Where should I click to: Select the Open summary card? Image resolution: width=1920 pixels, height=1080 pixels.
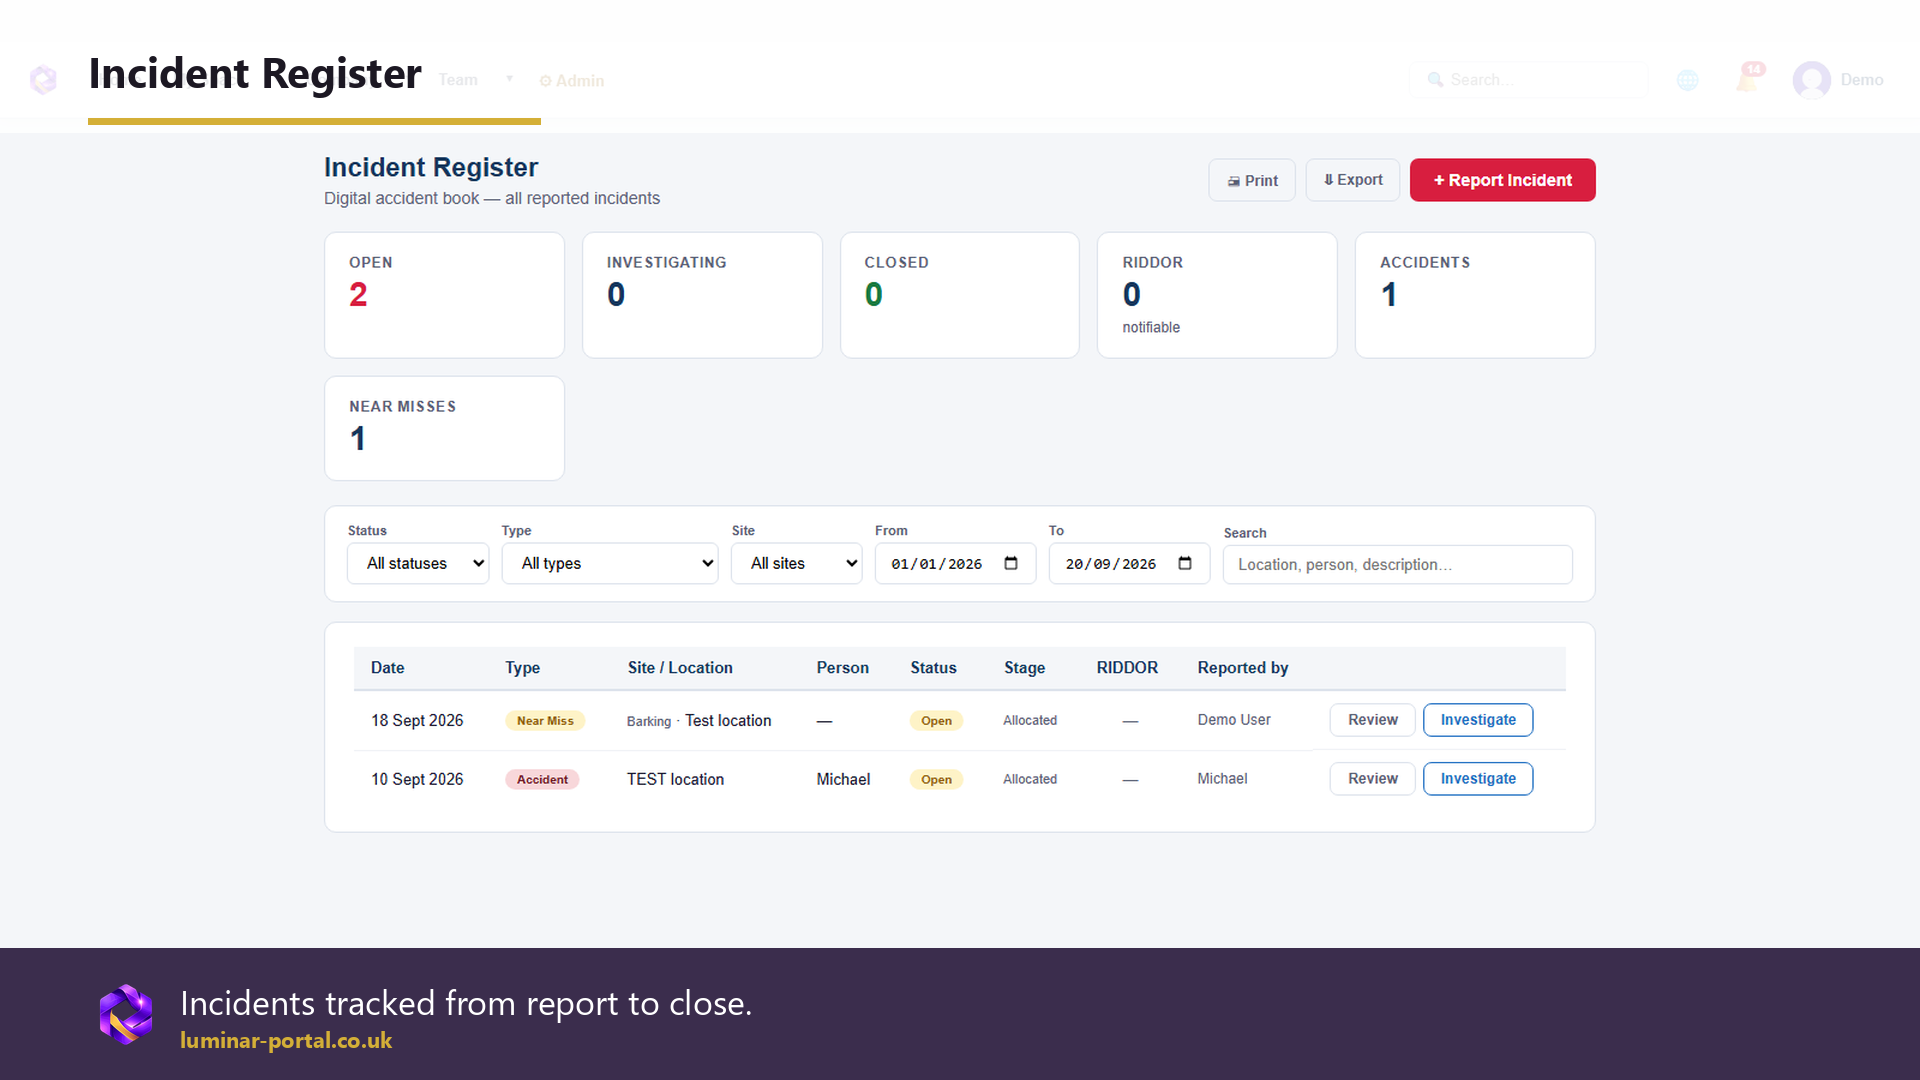[445, 295]
